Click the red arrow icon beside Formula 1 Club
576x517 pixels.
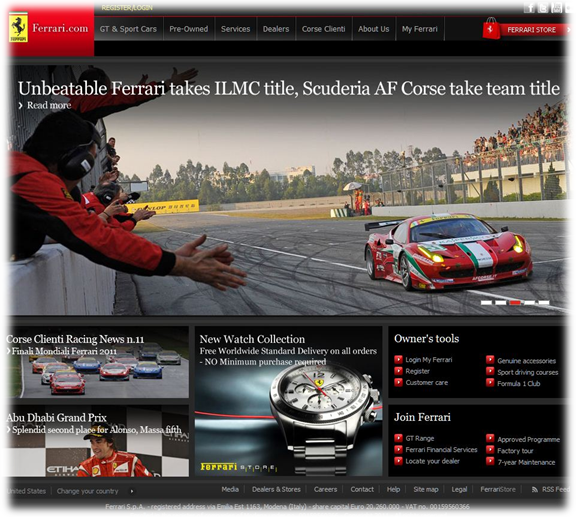coord(490,383)
